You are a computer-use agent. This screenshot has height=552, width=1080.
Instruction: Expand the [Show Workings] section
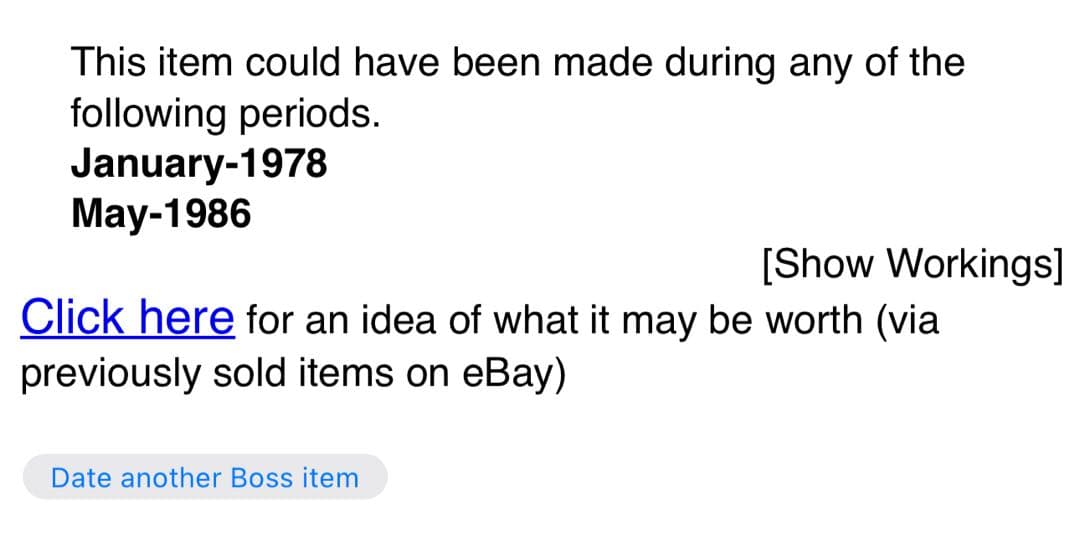click(x=910, y=265)
